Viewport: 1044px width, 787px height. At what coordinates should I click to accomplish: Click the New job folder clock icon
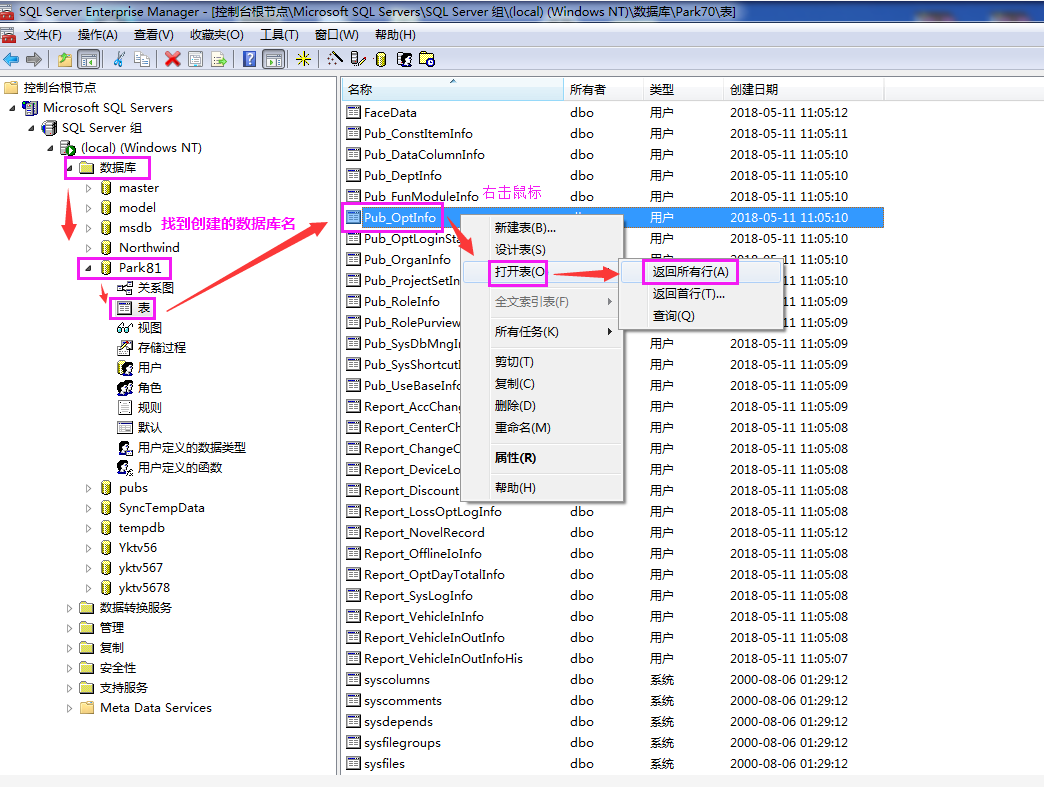427,60
